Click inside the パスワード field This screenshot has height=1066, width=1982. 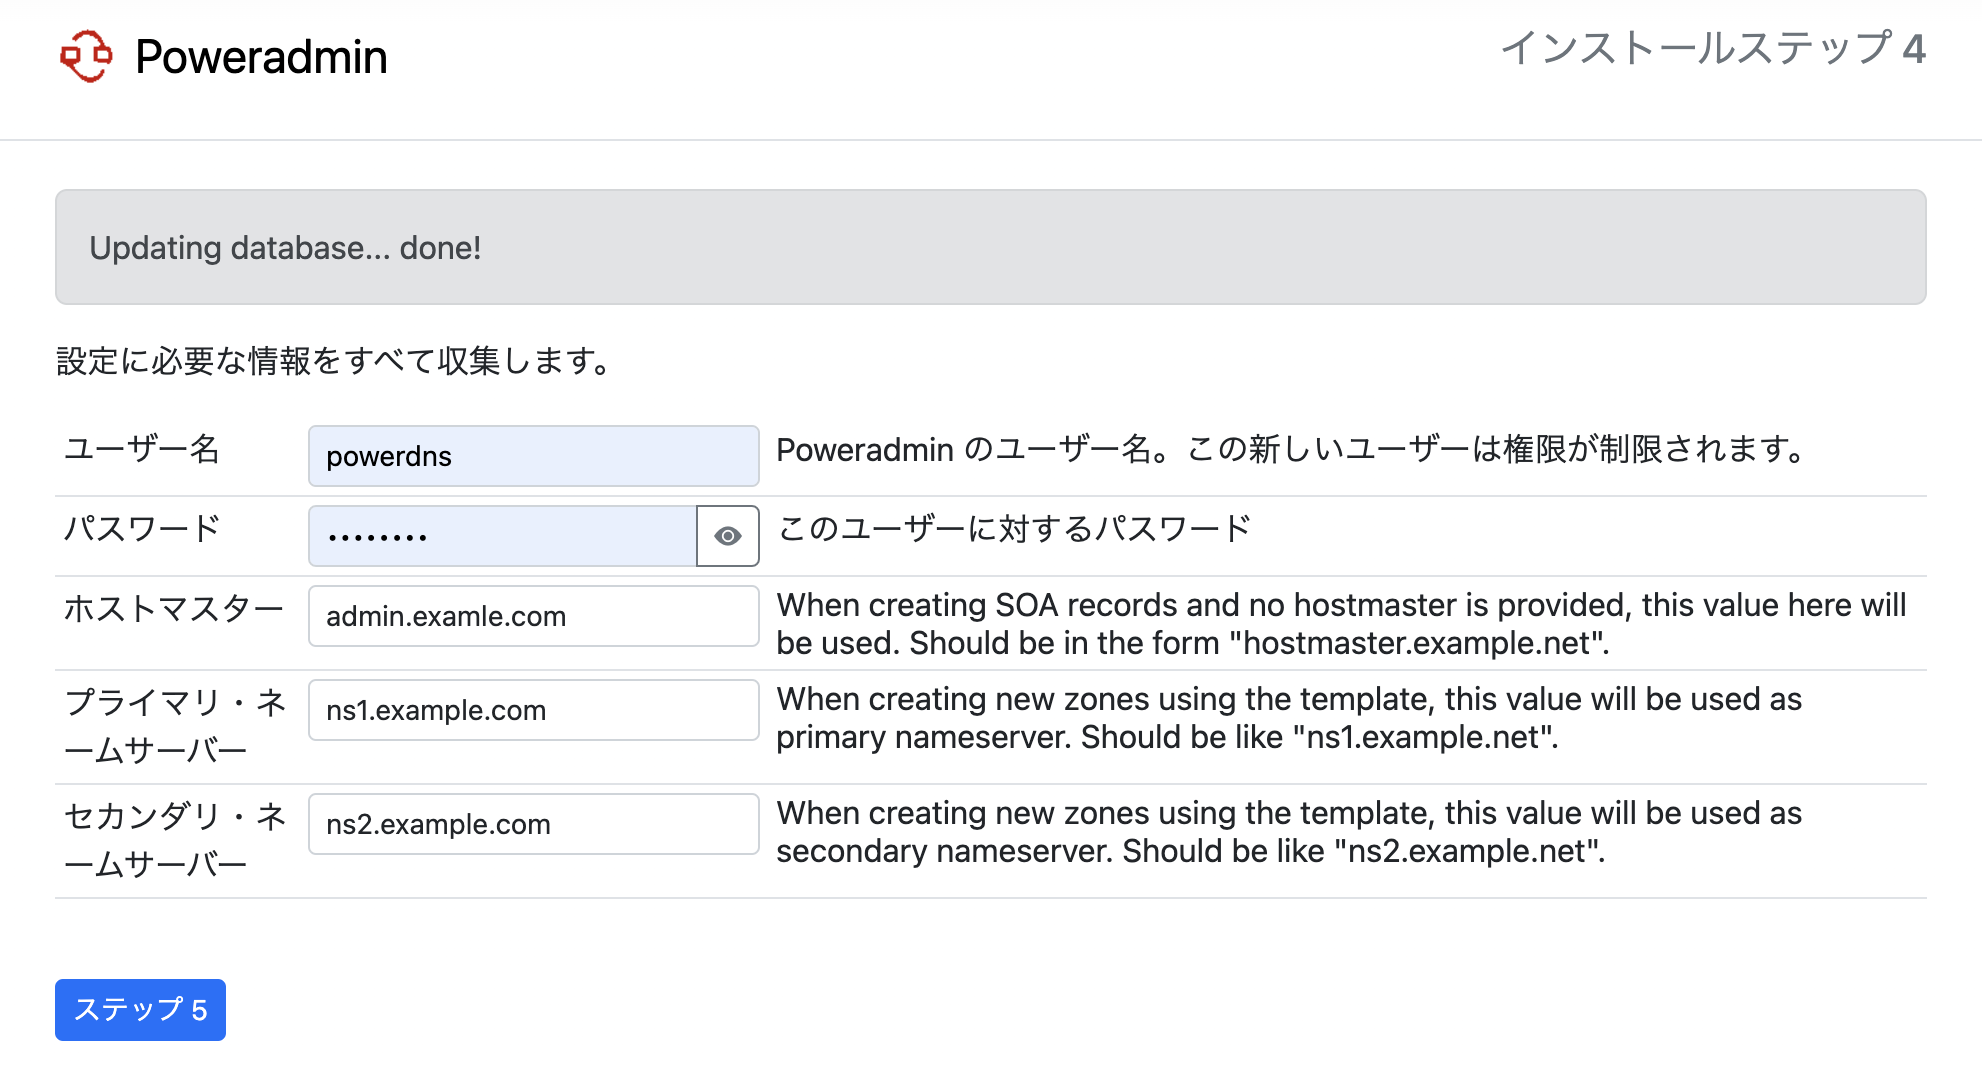click(500, 536)
